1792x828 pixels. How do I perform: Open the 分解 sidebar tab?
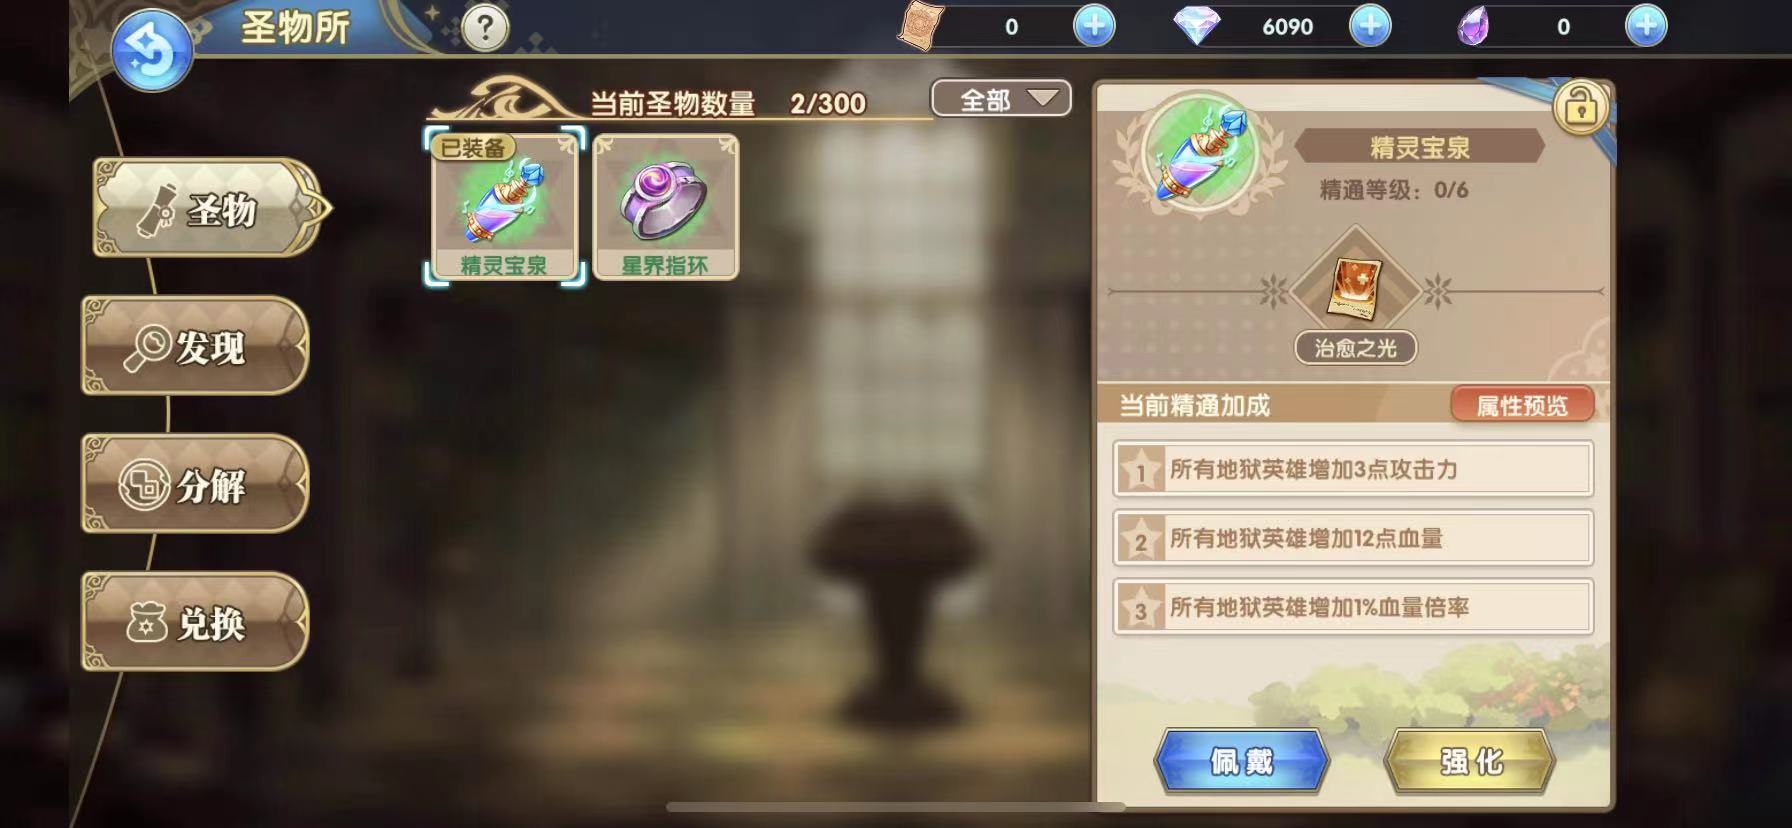click(x=195, y=484)
